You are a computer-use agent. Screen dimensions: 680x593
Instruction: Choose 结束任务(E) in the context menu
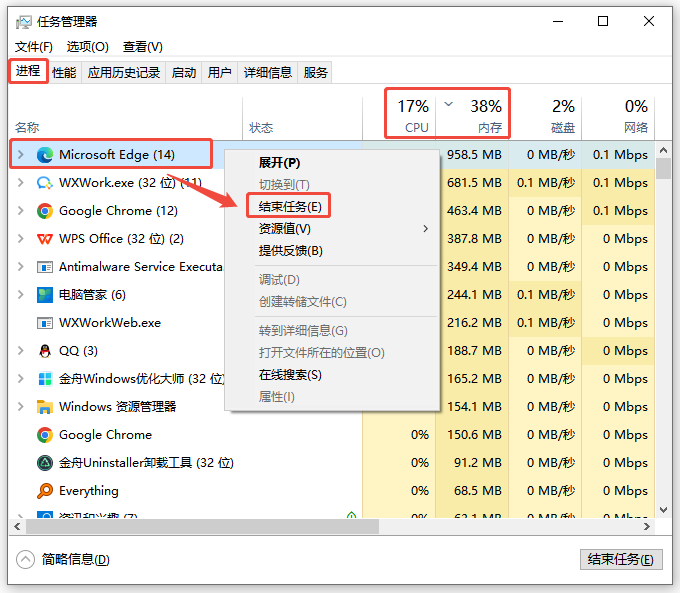point(332,206)
